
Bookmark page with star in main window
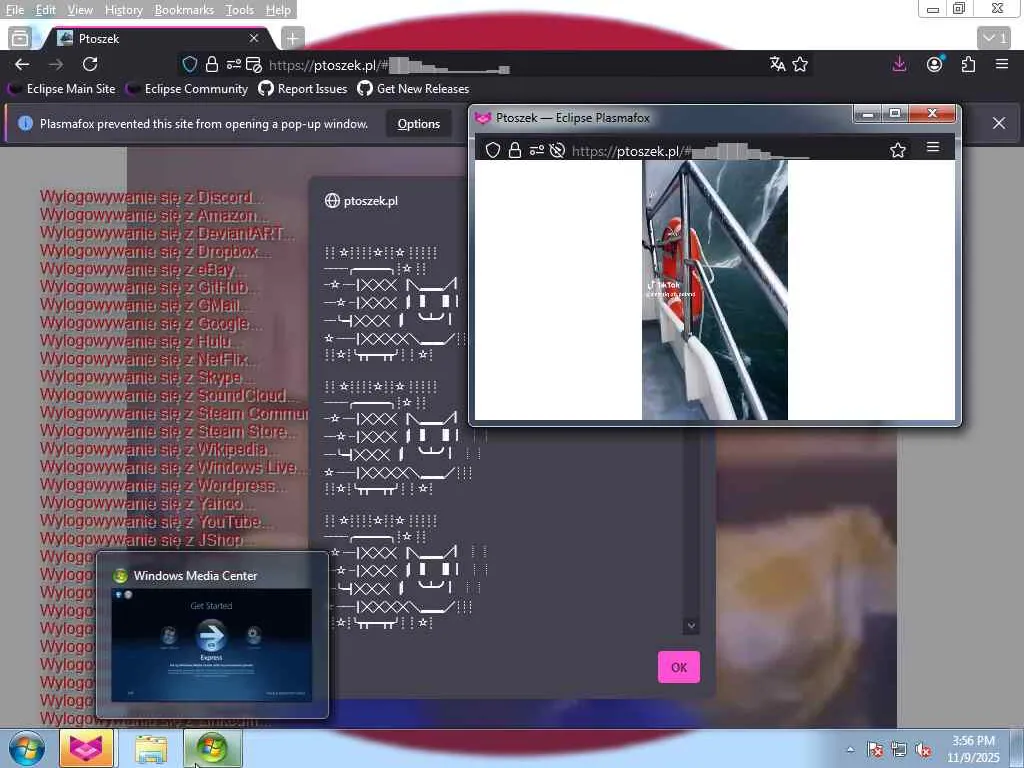(x=800, y=64)
